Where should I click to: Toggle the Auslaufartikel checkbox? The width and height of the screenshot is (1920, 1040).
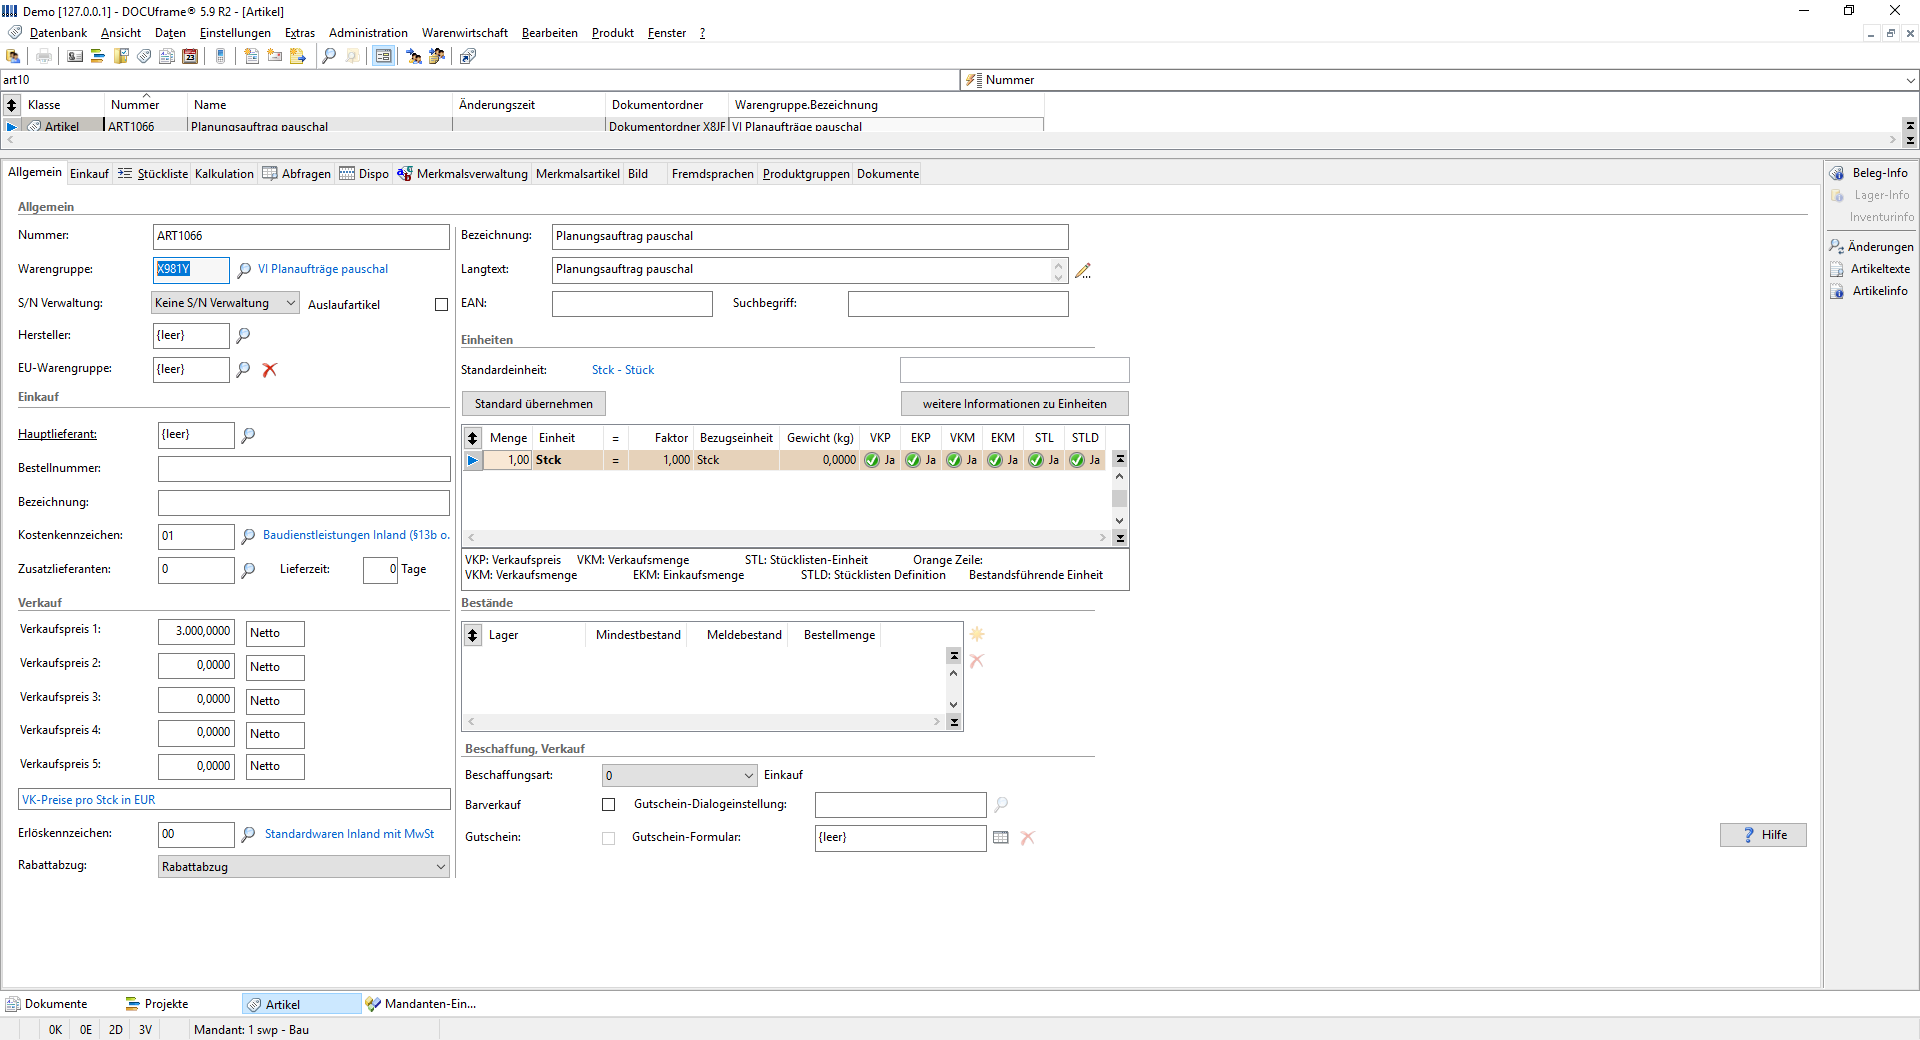441,305
